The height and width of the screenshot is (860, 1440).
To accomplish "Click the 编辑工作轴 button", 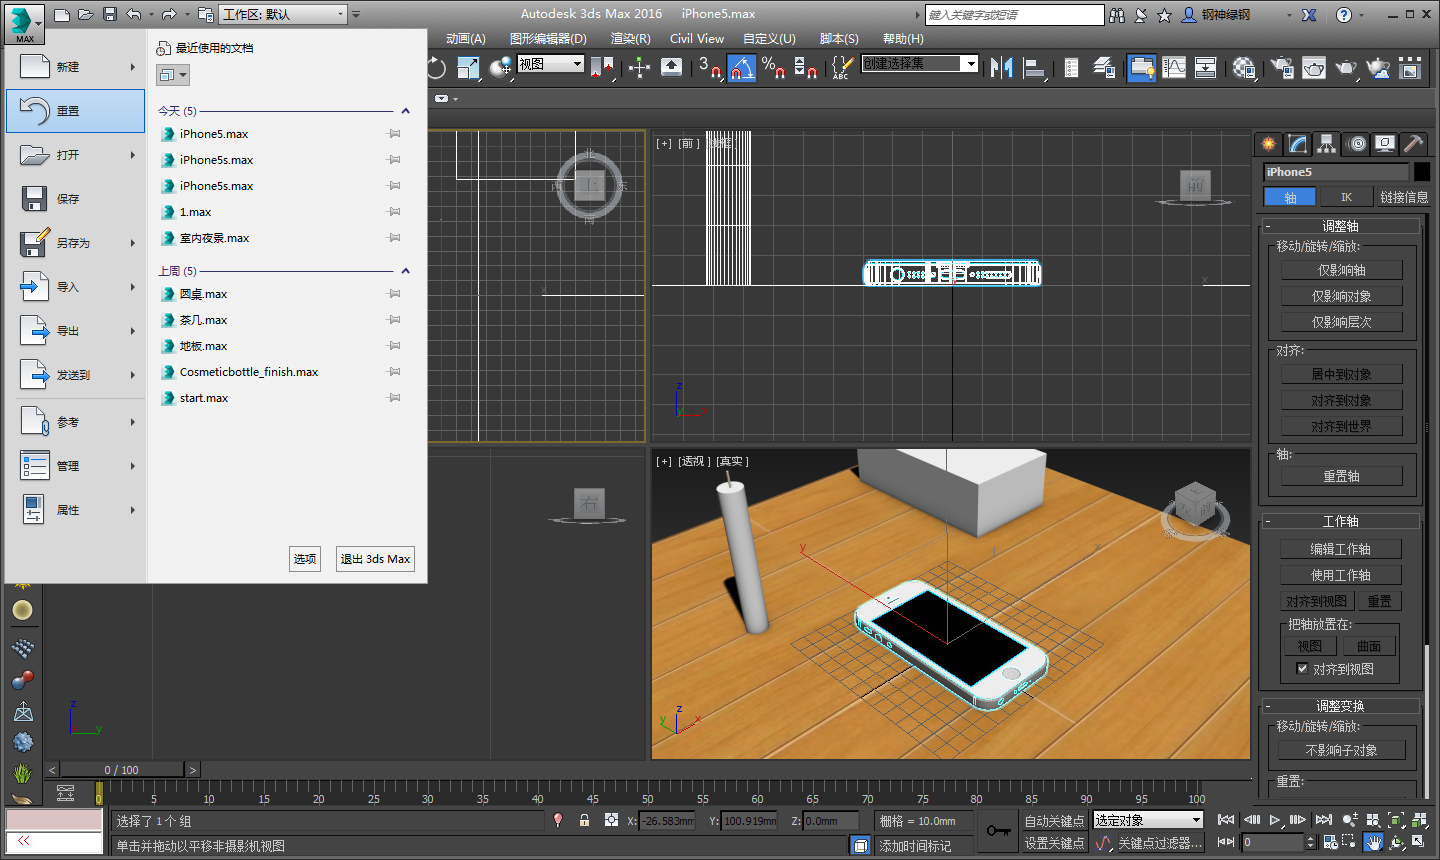I will pos(1342,549).
